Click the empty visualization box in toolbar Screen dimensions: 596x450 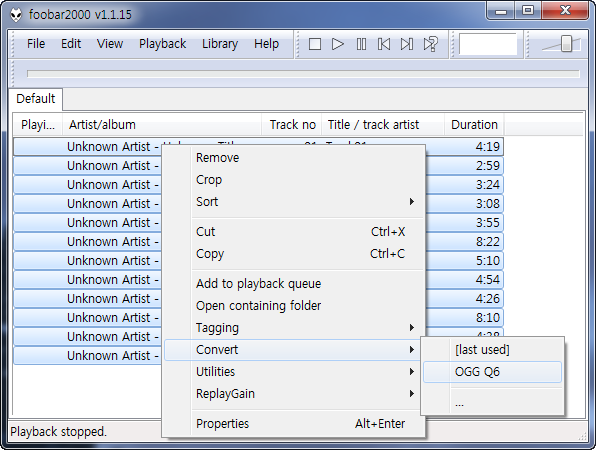coord(488,44)
